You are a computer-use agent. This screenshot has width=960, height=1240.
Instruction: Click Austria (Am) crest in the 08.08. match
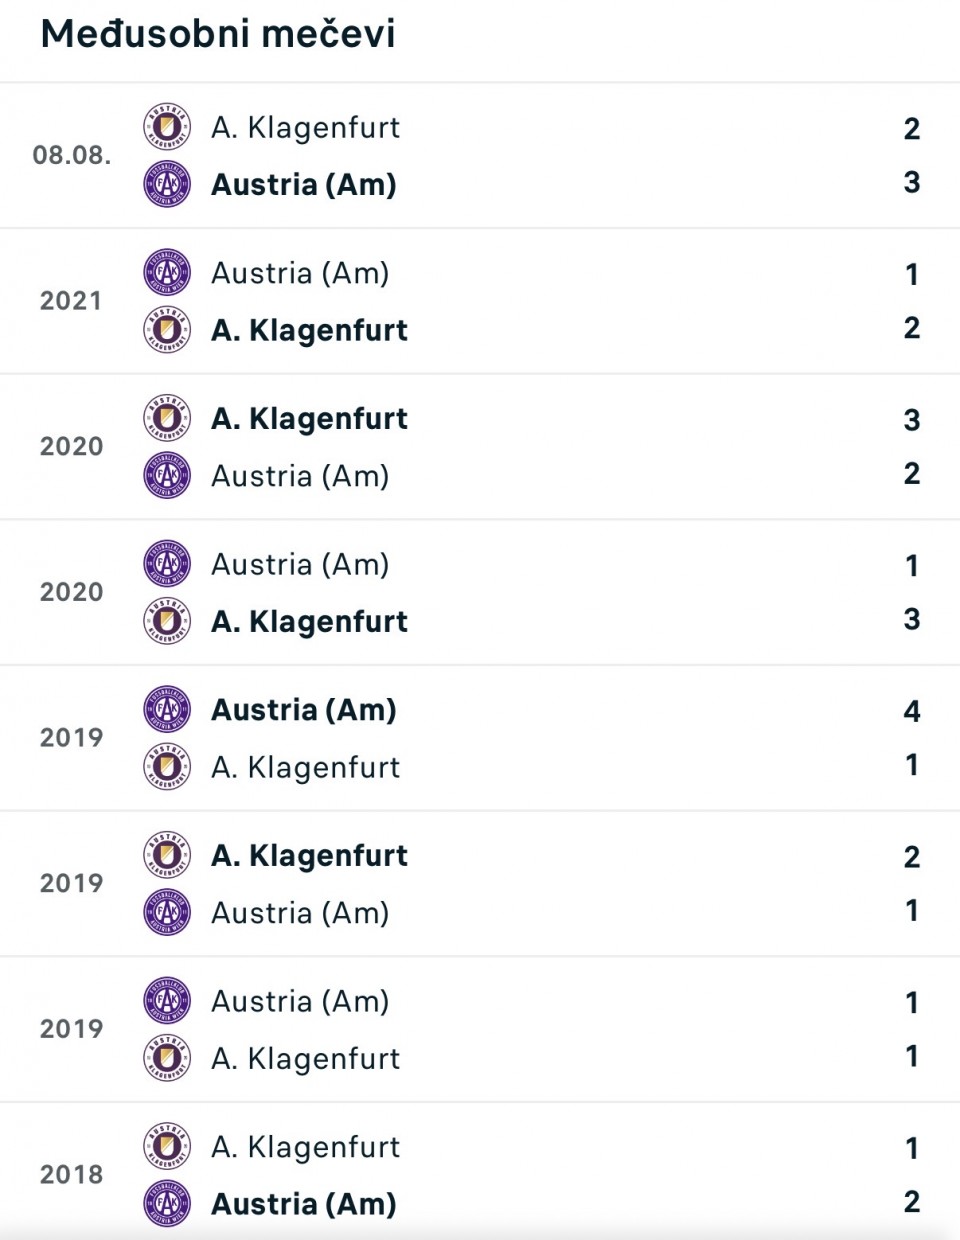tap(167, 184)
